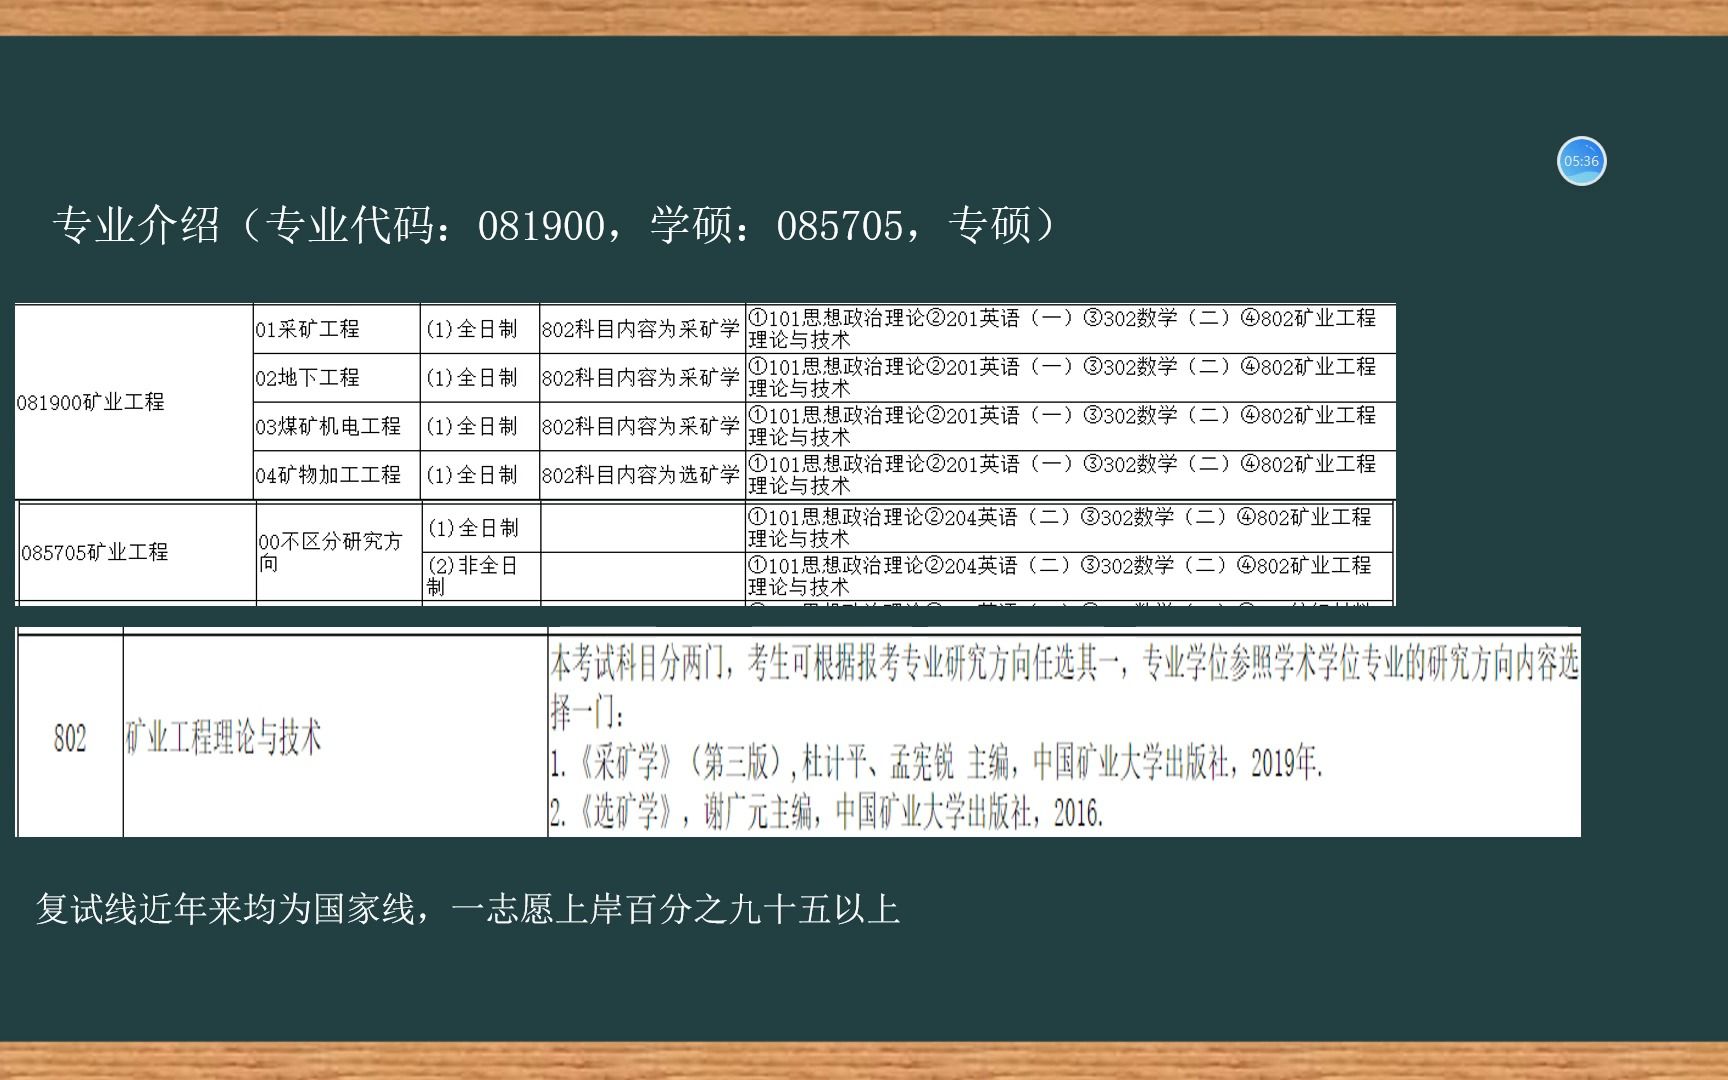The height and width of the screenshot is (1080, 1728).
Task: Select the '02地下工程' direction cell
Action: (336, 378)
